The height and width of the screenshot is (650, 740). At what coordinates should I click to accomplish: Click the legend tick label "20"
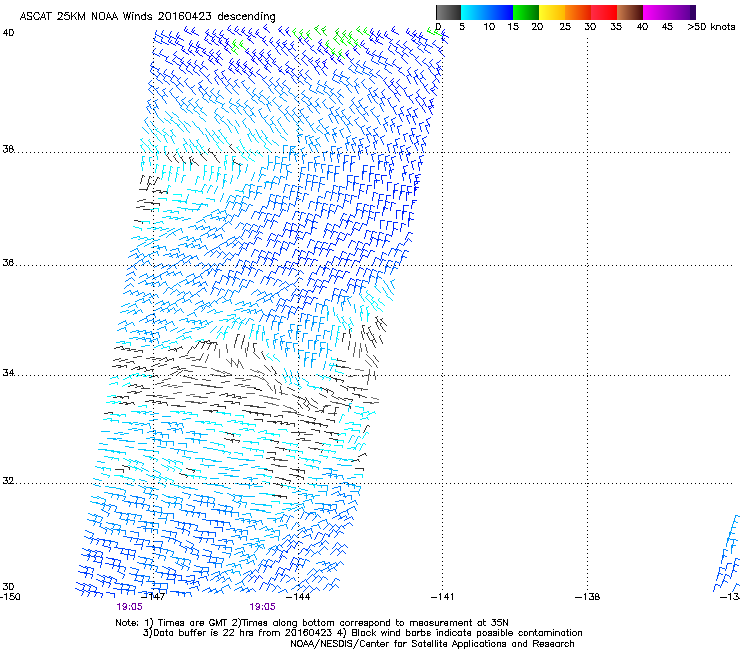click(x=537, y=27)
